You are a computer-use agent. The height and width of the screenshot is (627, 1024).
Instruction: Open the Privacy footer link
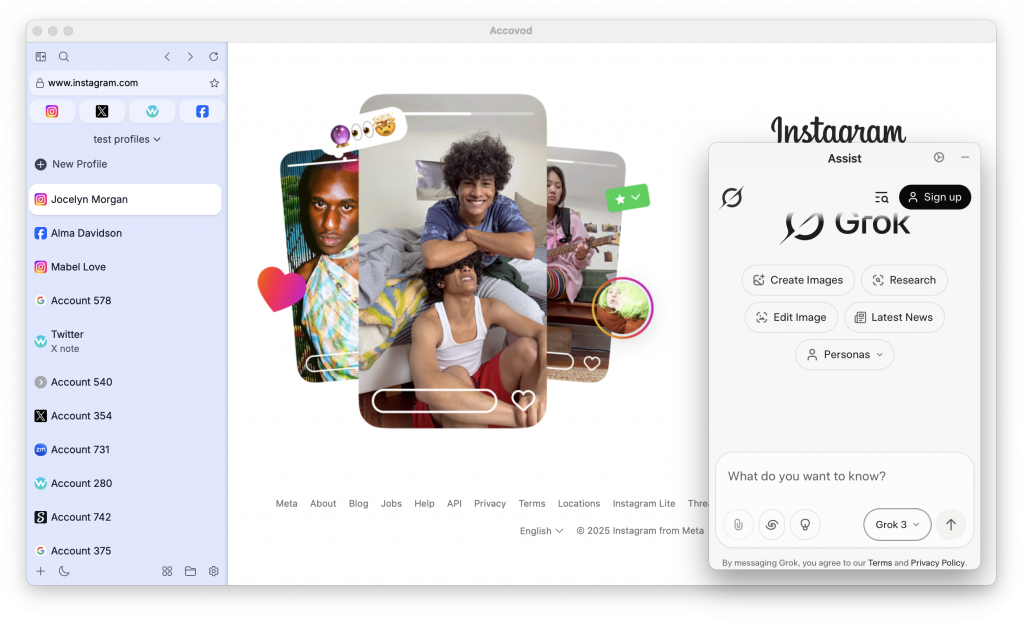tap(490, 504)
